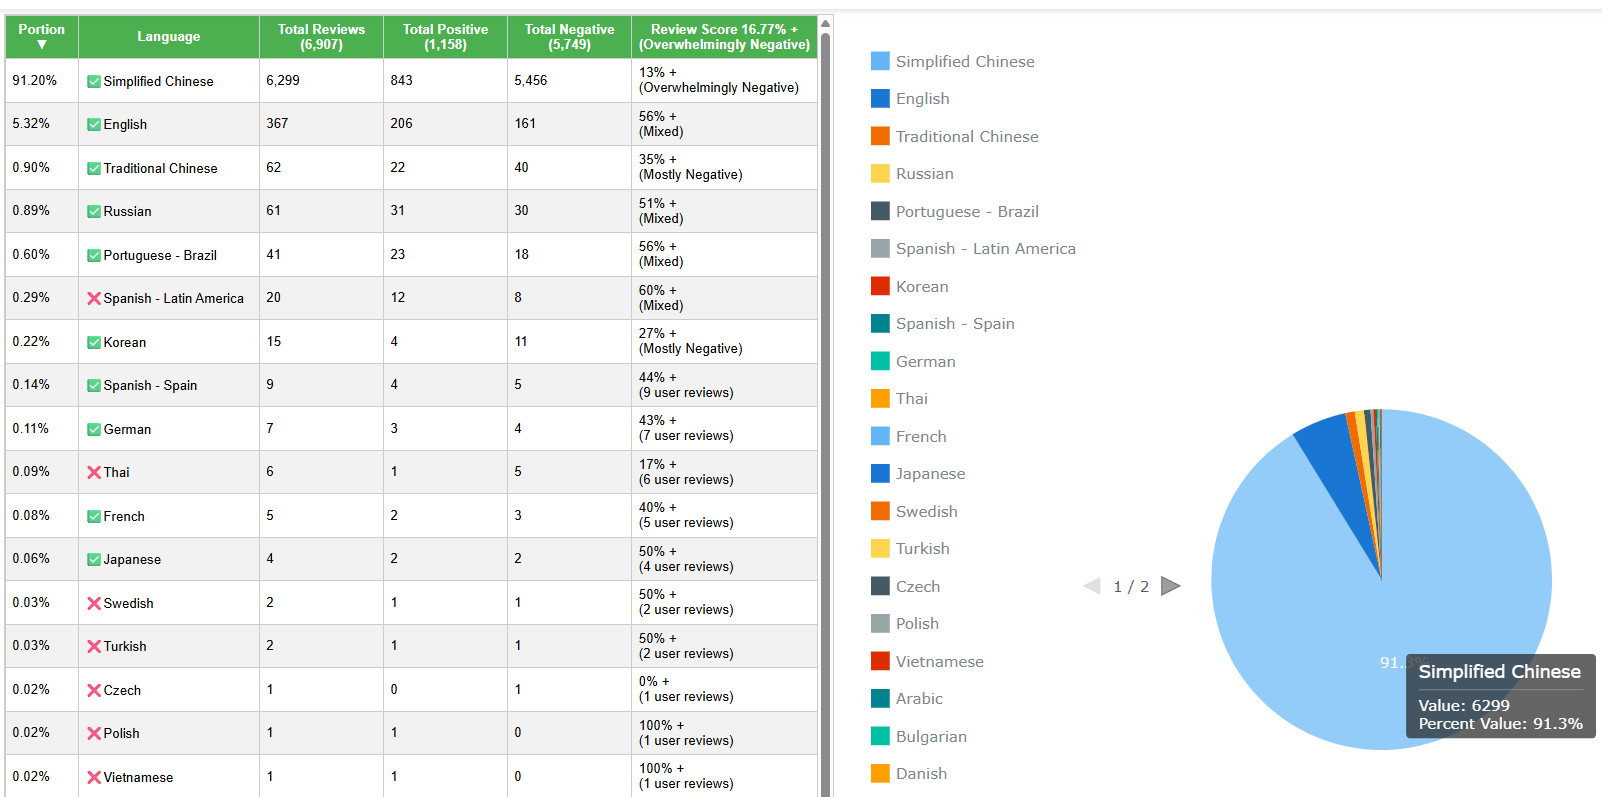Screen dimensions: 1602x797
Task: Click the 91.20% portion cell
Action: click(x=42, y=80)
